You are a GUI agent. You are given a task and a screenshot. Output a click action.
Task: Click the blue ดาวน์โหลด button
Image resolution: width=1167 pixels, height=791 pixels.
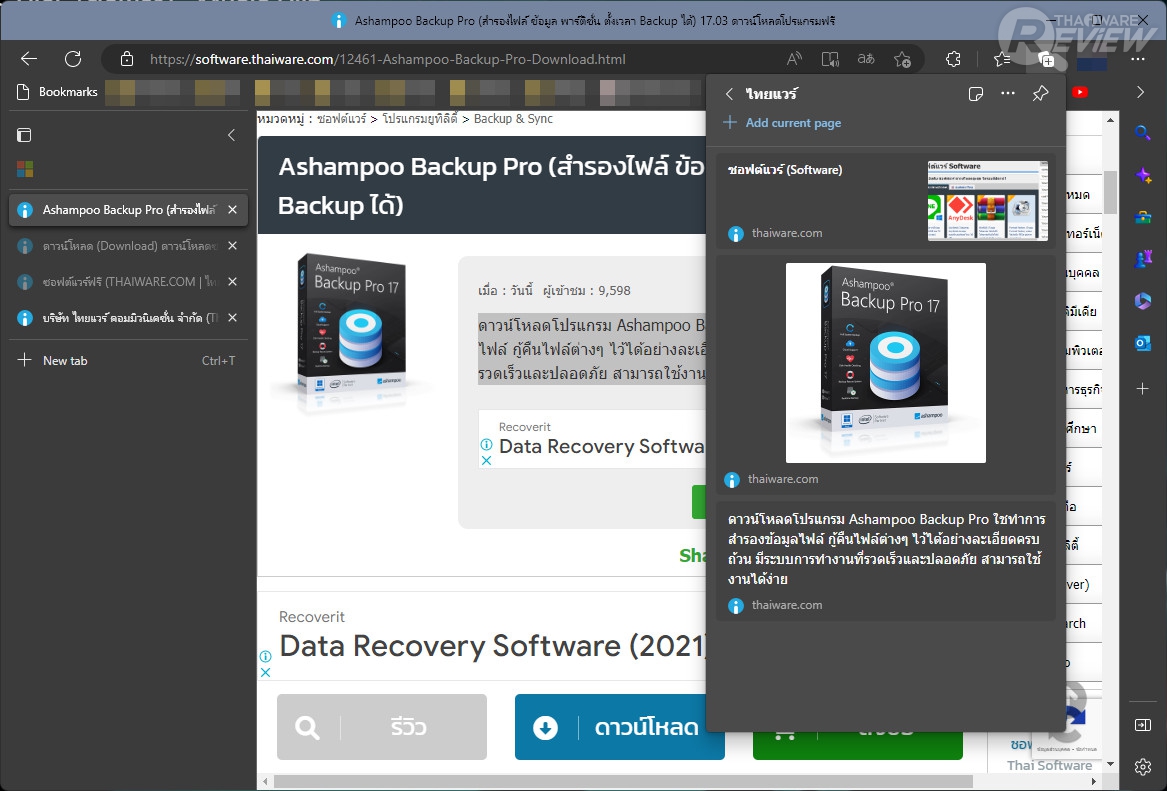[619, 727]
